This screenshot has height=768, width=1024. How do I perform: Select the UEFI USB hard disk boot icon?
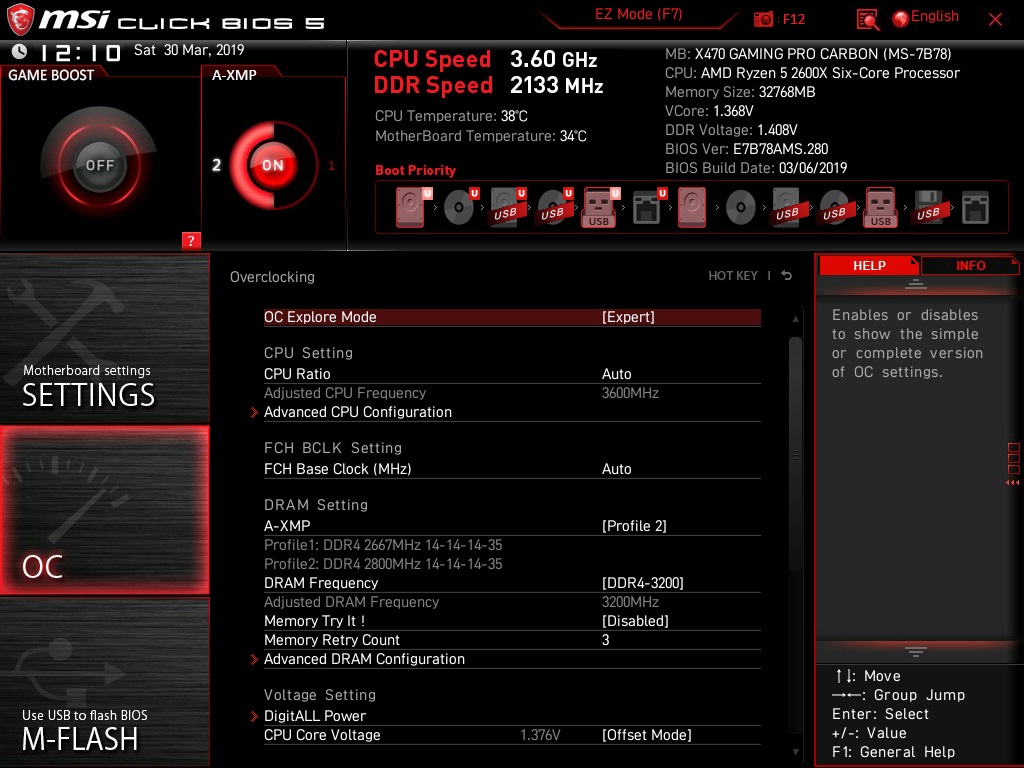[x=507, y=207]
